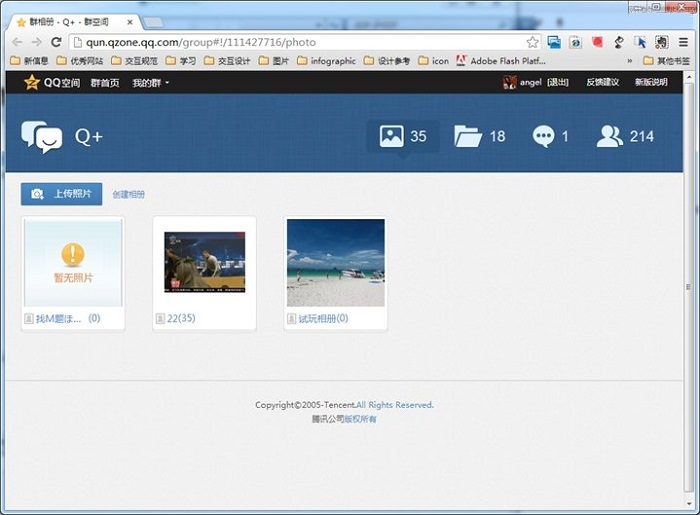Screen dimensions: 700x515
Task: Open the 反馈建议 feedback link
Action: (x=602, y=82)
